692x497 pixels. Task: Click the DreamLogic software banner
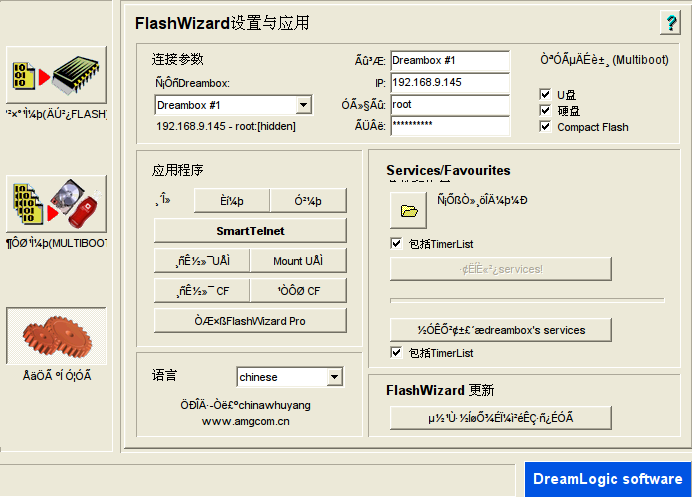click(x=608, y=479)
